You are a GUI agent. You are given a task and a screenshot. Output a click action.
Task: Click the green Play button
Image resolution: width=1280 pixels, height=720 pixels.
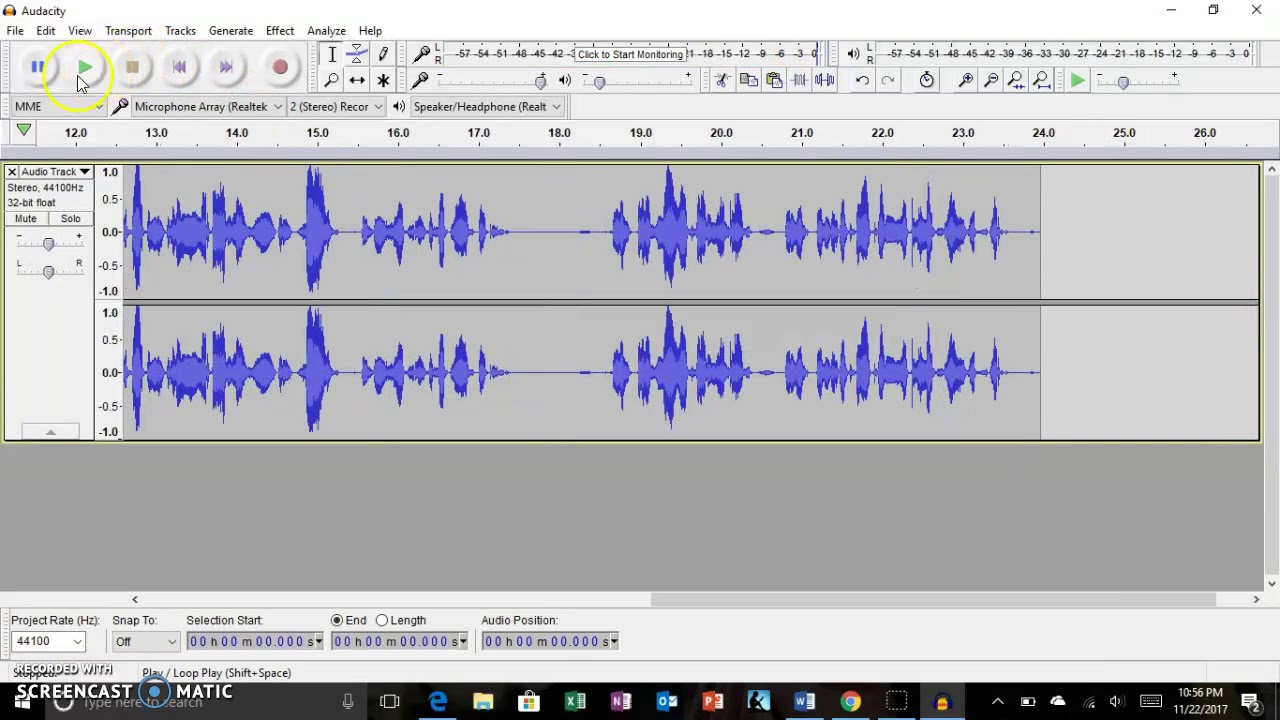(x=85, y=67)
